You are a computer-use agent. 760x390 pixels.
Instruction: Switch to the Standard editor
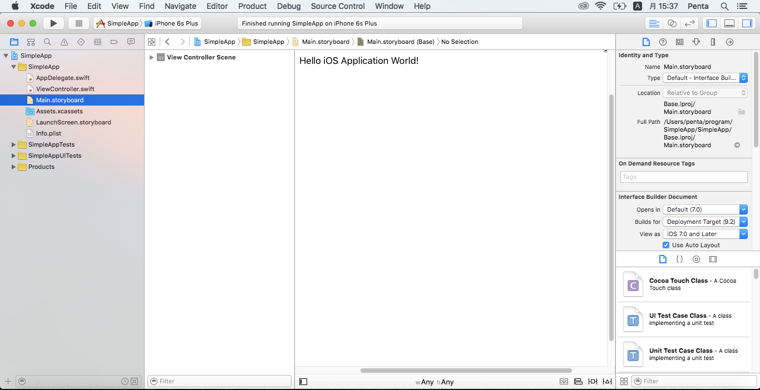point(654,23)
